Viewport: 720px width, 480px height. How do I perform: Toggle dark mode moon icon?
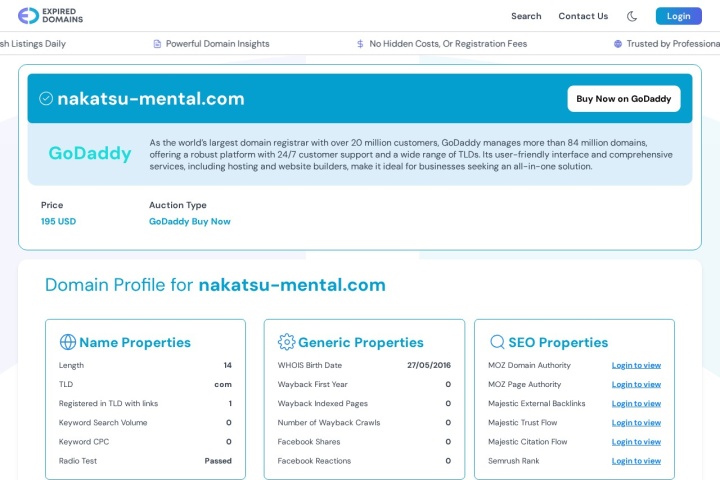point(632,17)
